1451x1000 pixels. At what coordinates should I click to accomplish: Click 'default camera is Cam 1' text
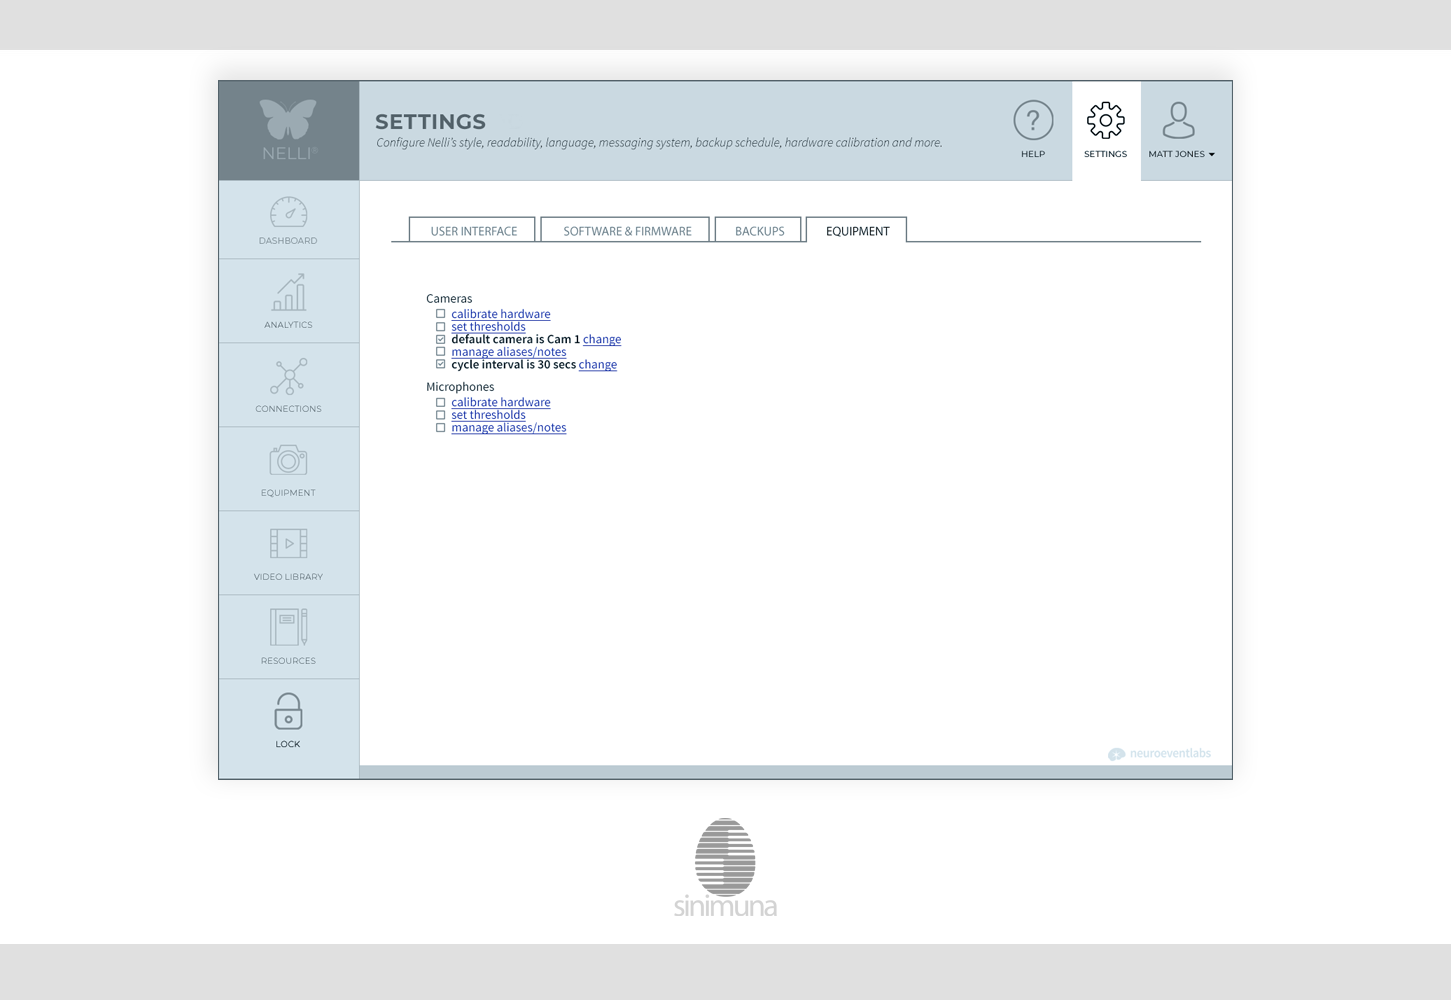(x=515, y=339)
